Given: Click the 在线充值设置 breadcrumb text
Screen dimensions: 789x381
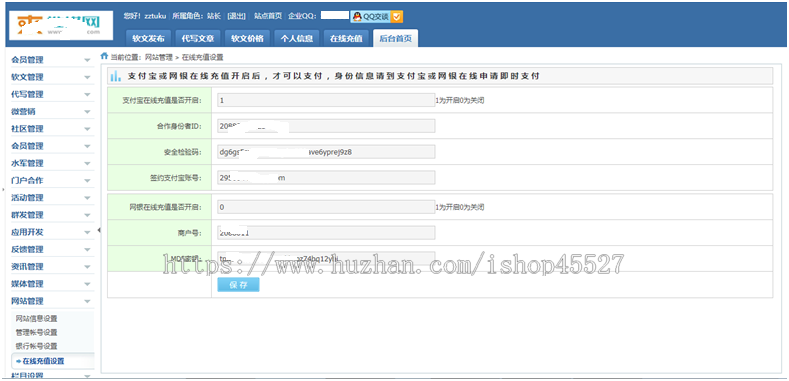Looking at the screenshot, I should [202, 57].
